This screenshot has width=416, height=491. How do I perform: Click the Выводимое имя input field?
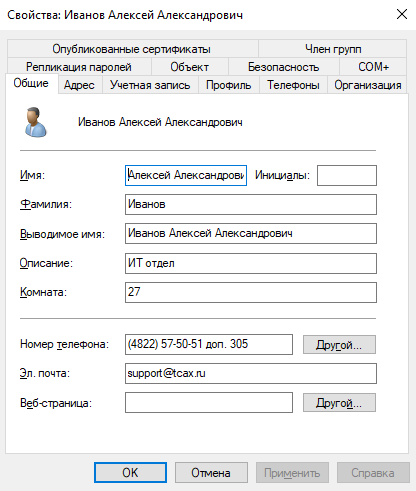pyautogui.click(x=251, y=234)
